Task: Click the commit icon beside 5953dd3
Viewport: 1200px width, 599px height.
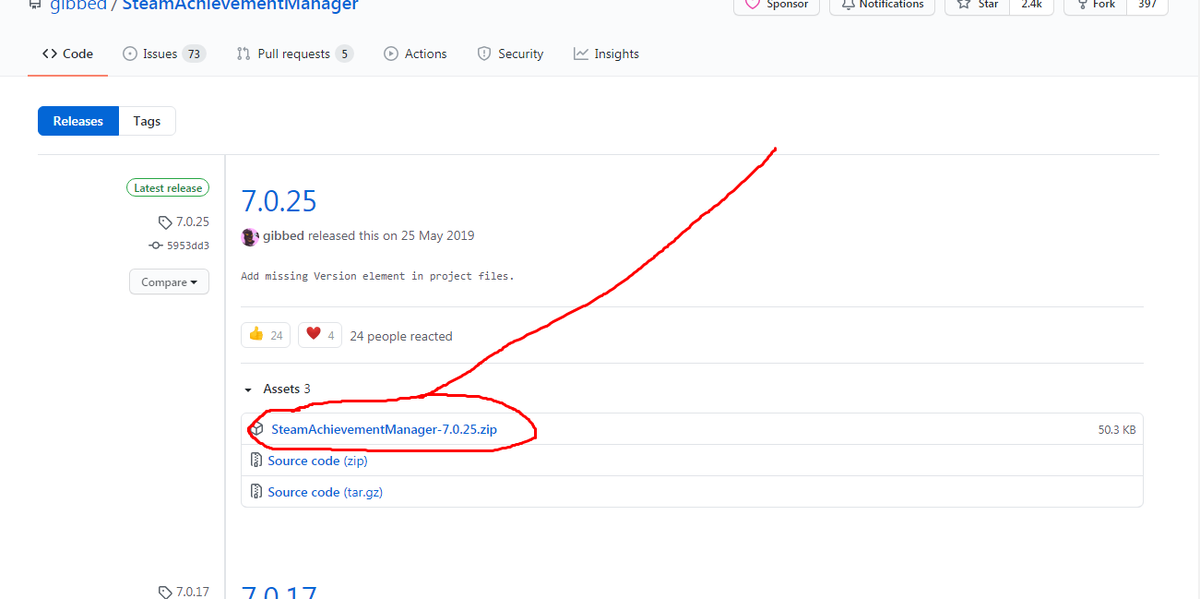Action: point(155,245)
